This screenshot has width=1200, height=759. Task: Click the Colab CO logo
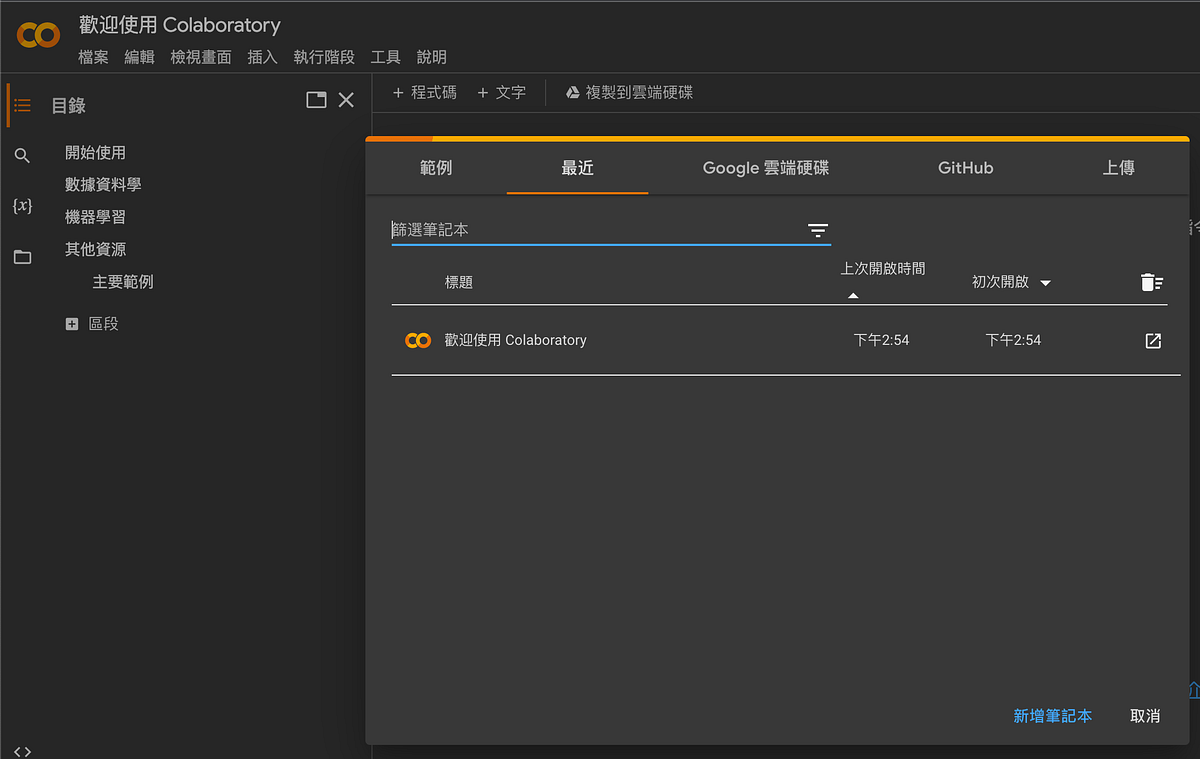[x=38, y=33]
